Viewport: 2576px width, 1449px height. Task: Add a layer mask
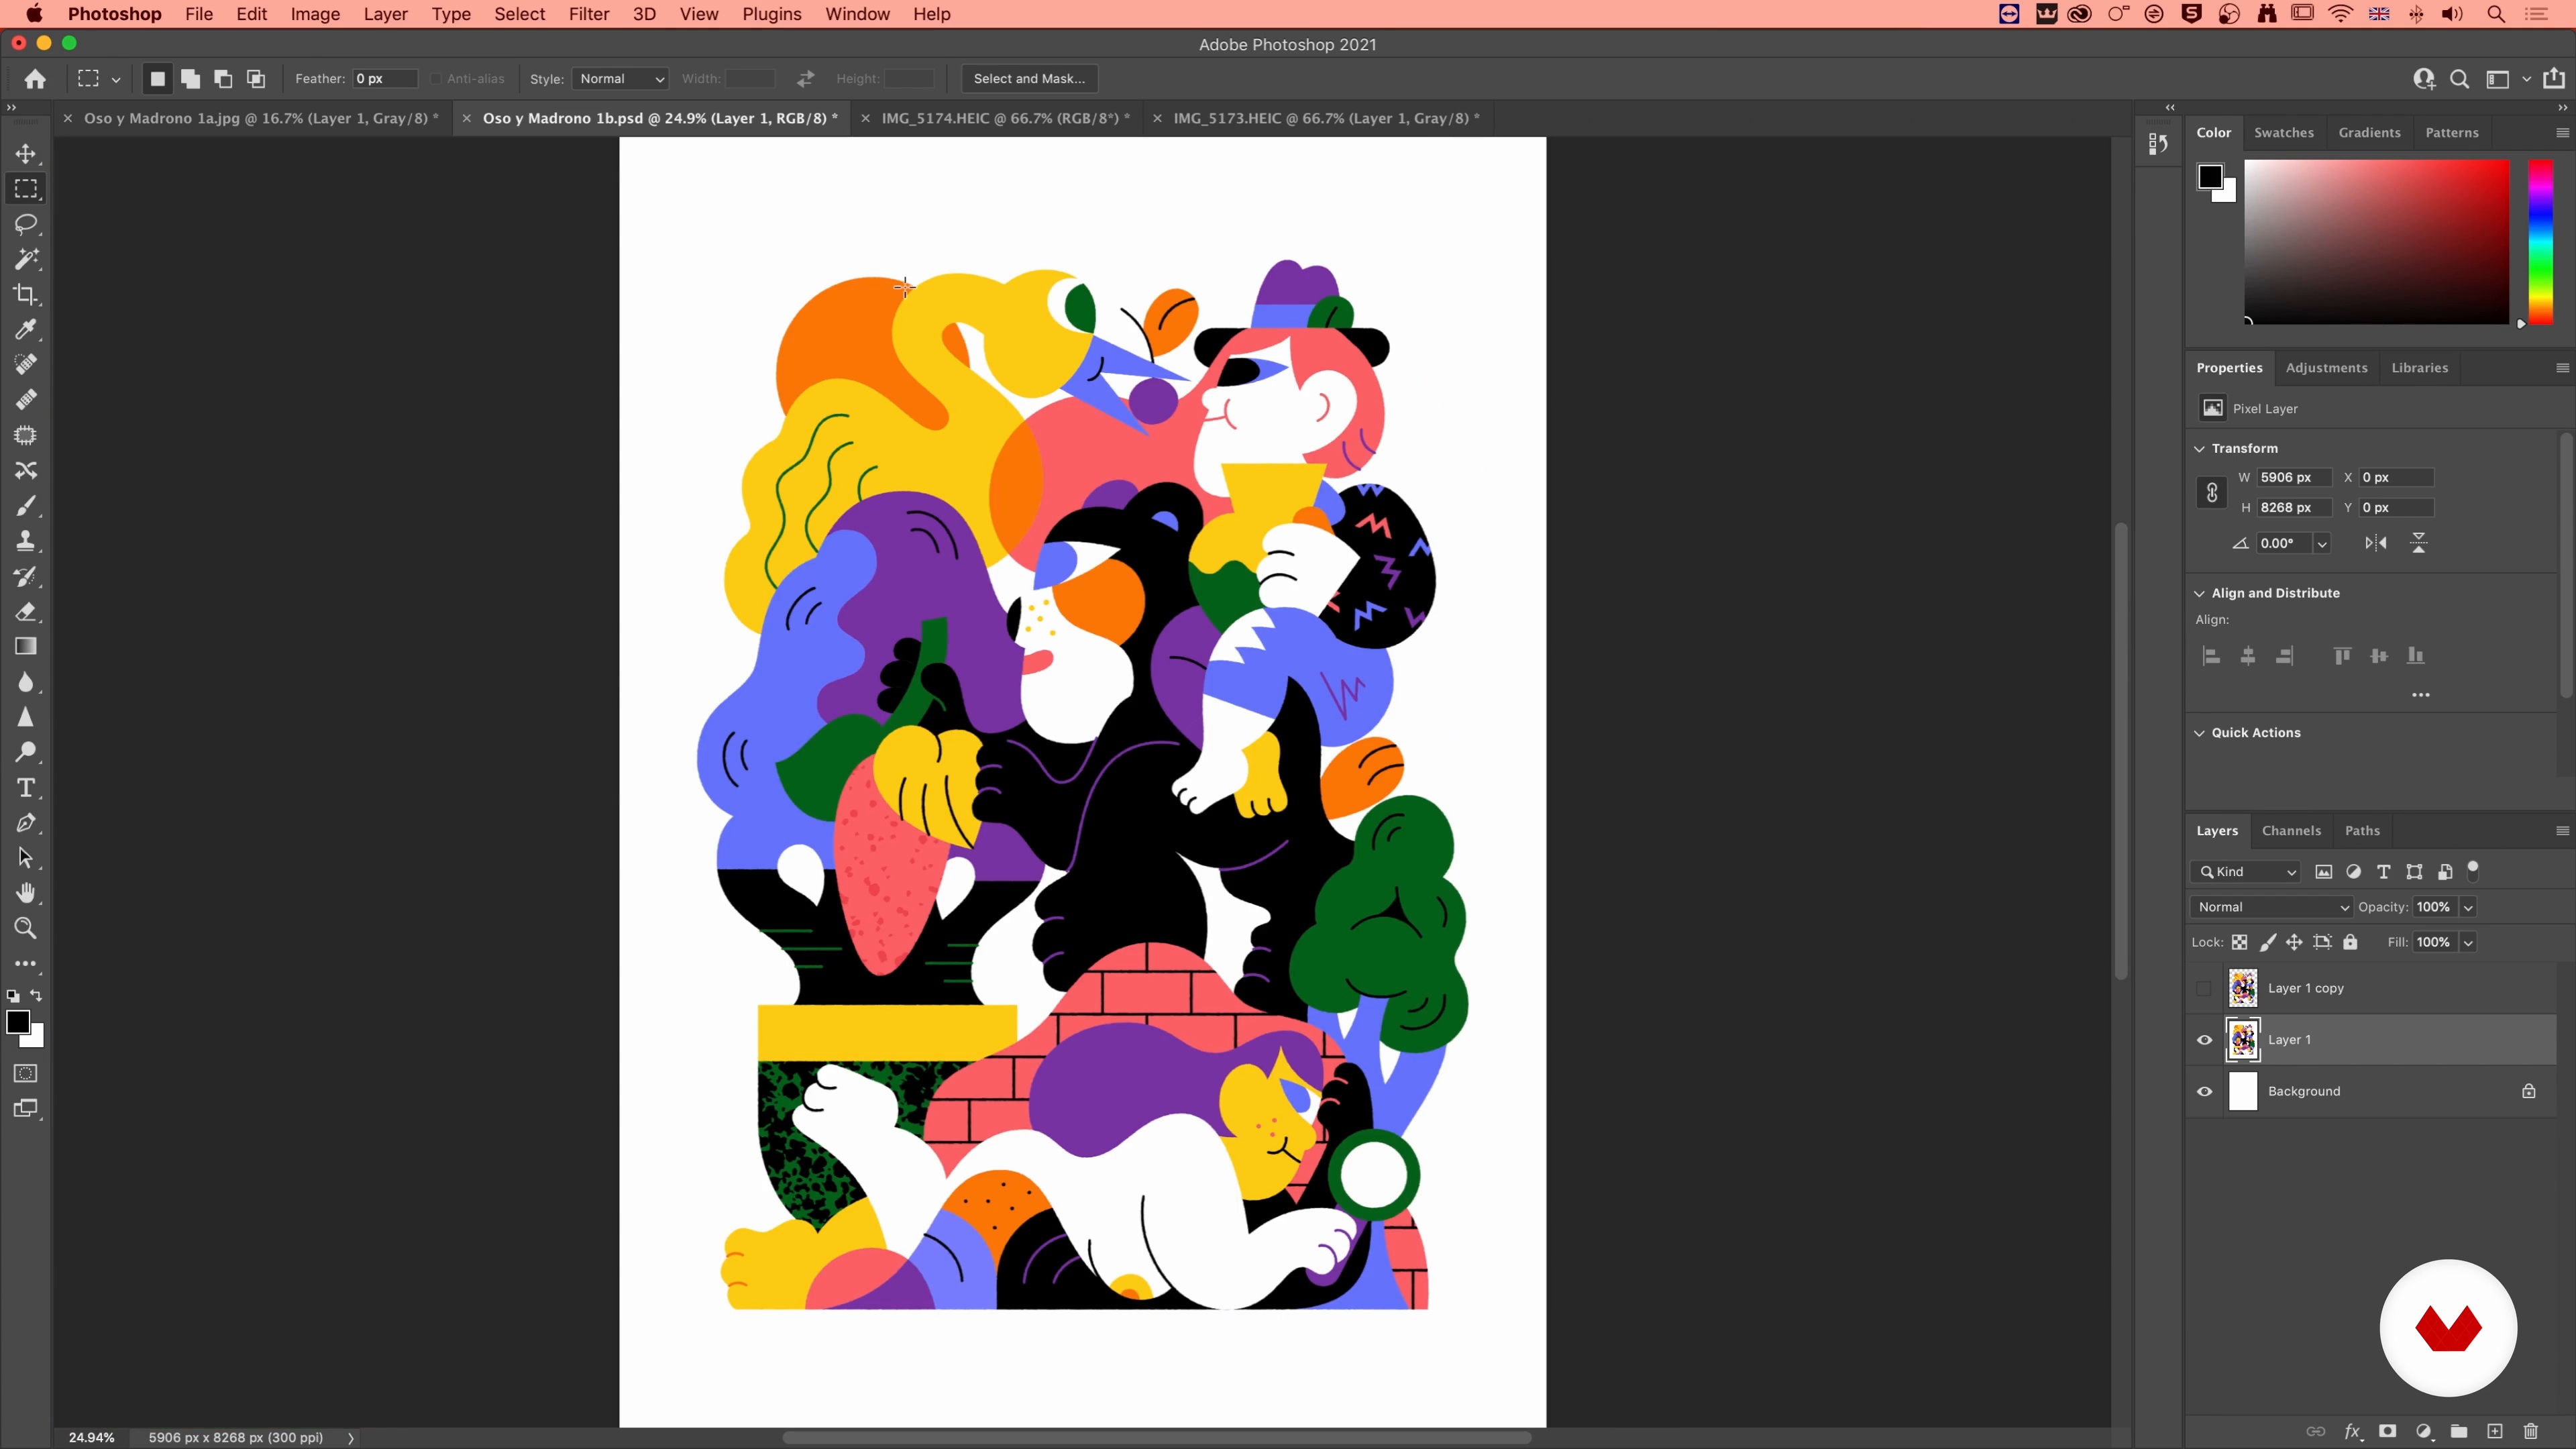[2387, 1431]
